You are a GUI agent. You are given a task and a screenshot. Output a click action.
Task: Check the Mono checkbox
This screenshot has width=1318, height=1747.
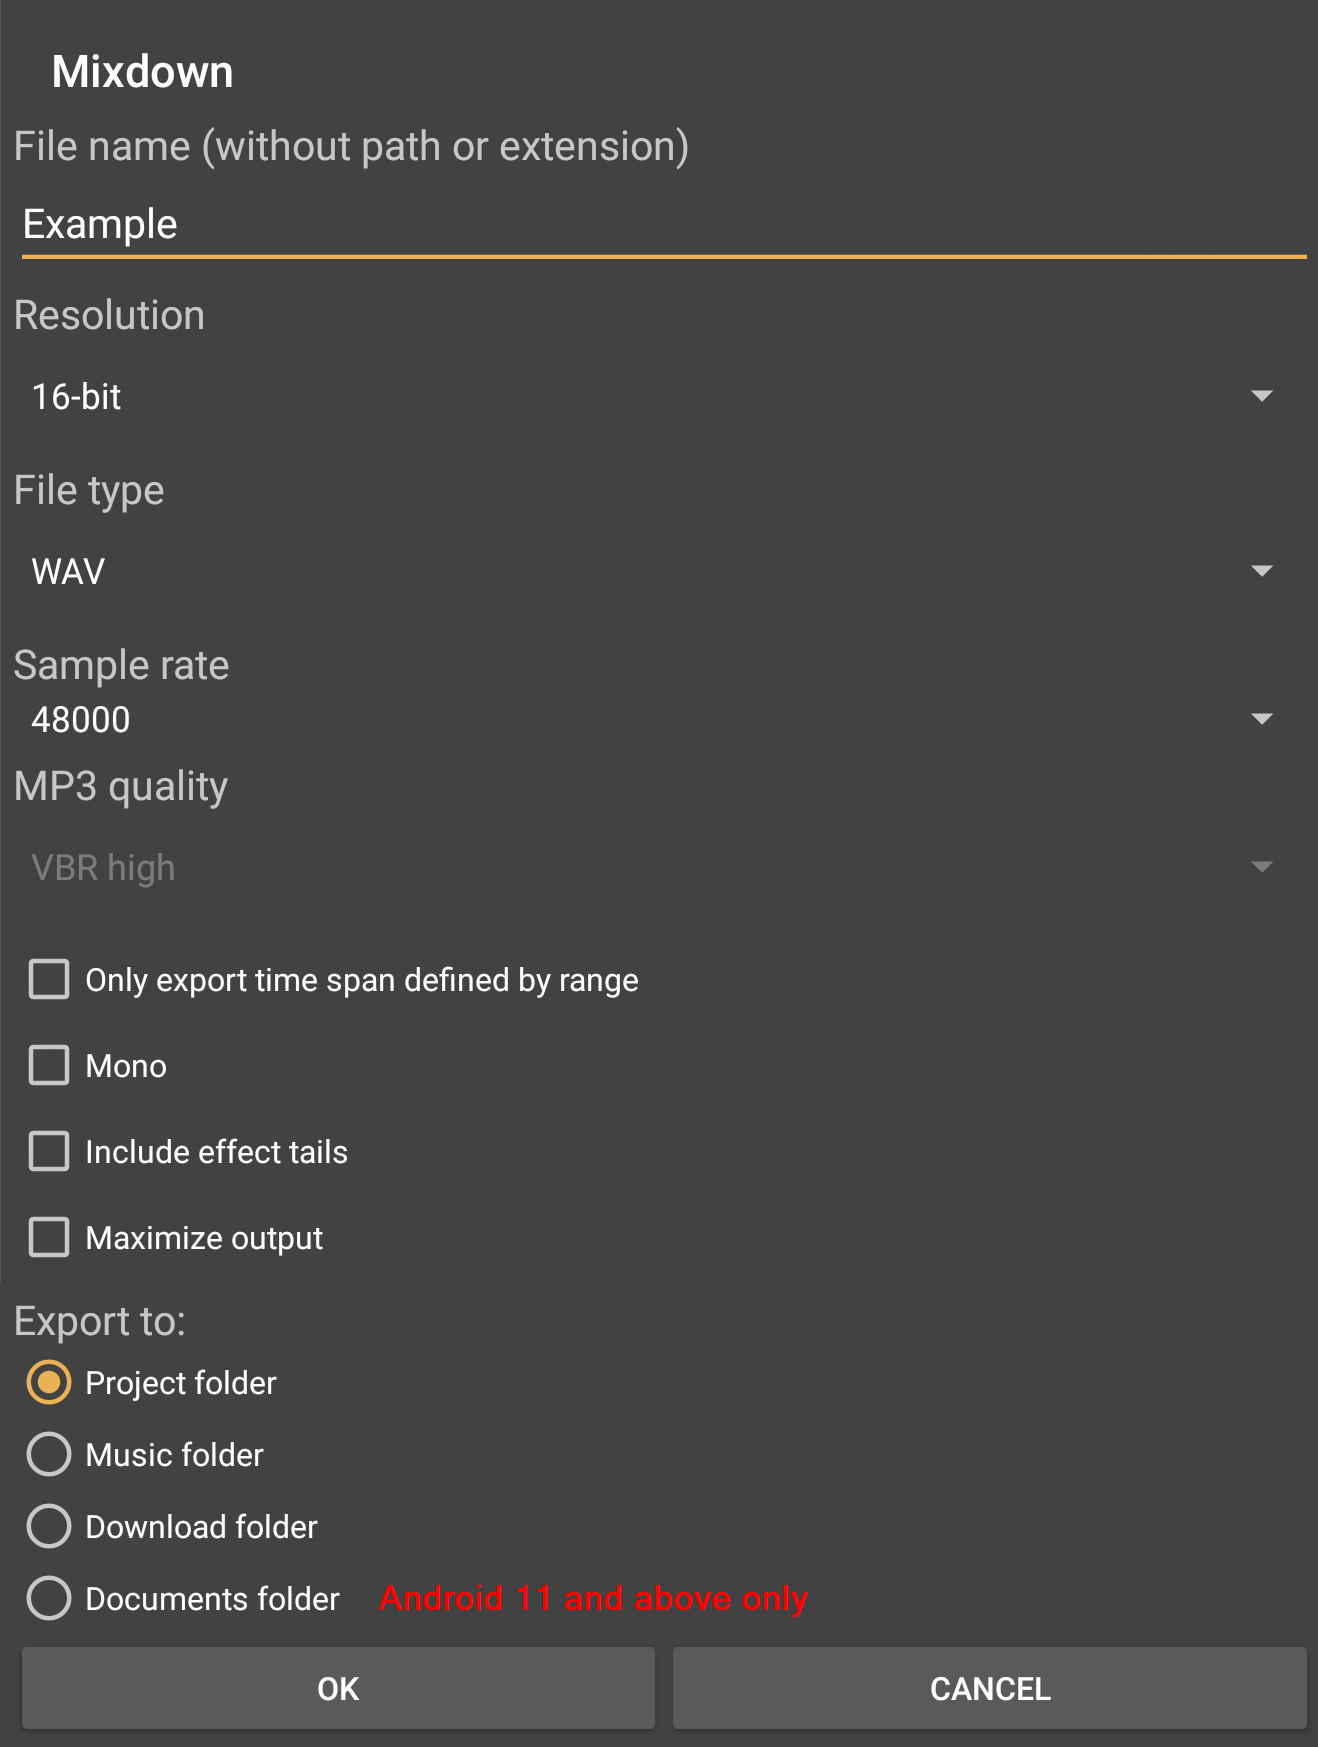pos(49,1066)
